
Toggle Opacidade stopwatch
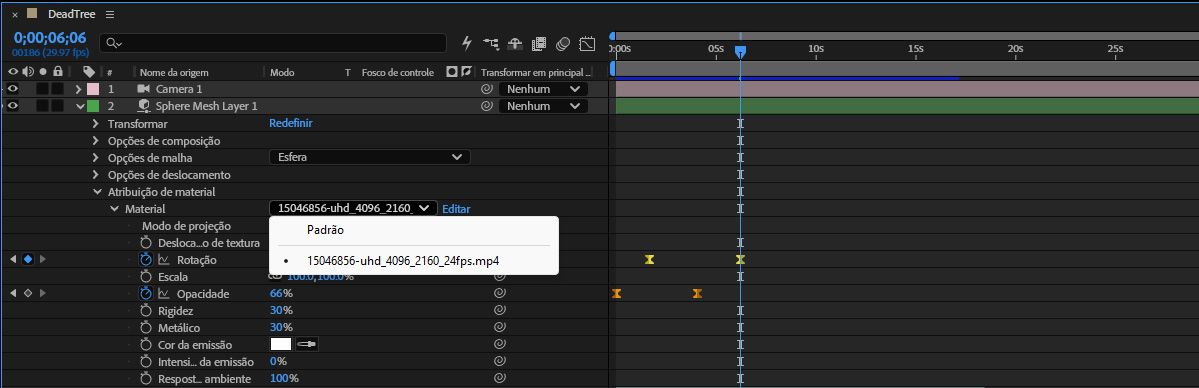(146, 293)
